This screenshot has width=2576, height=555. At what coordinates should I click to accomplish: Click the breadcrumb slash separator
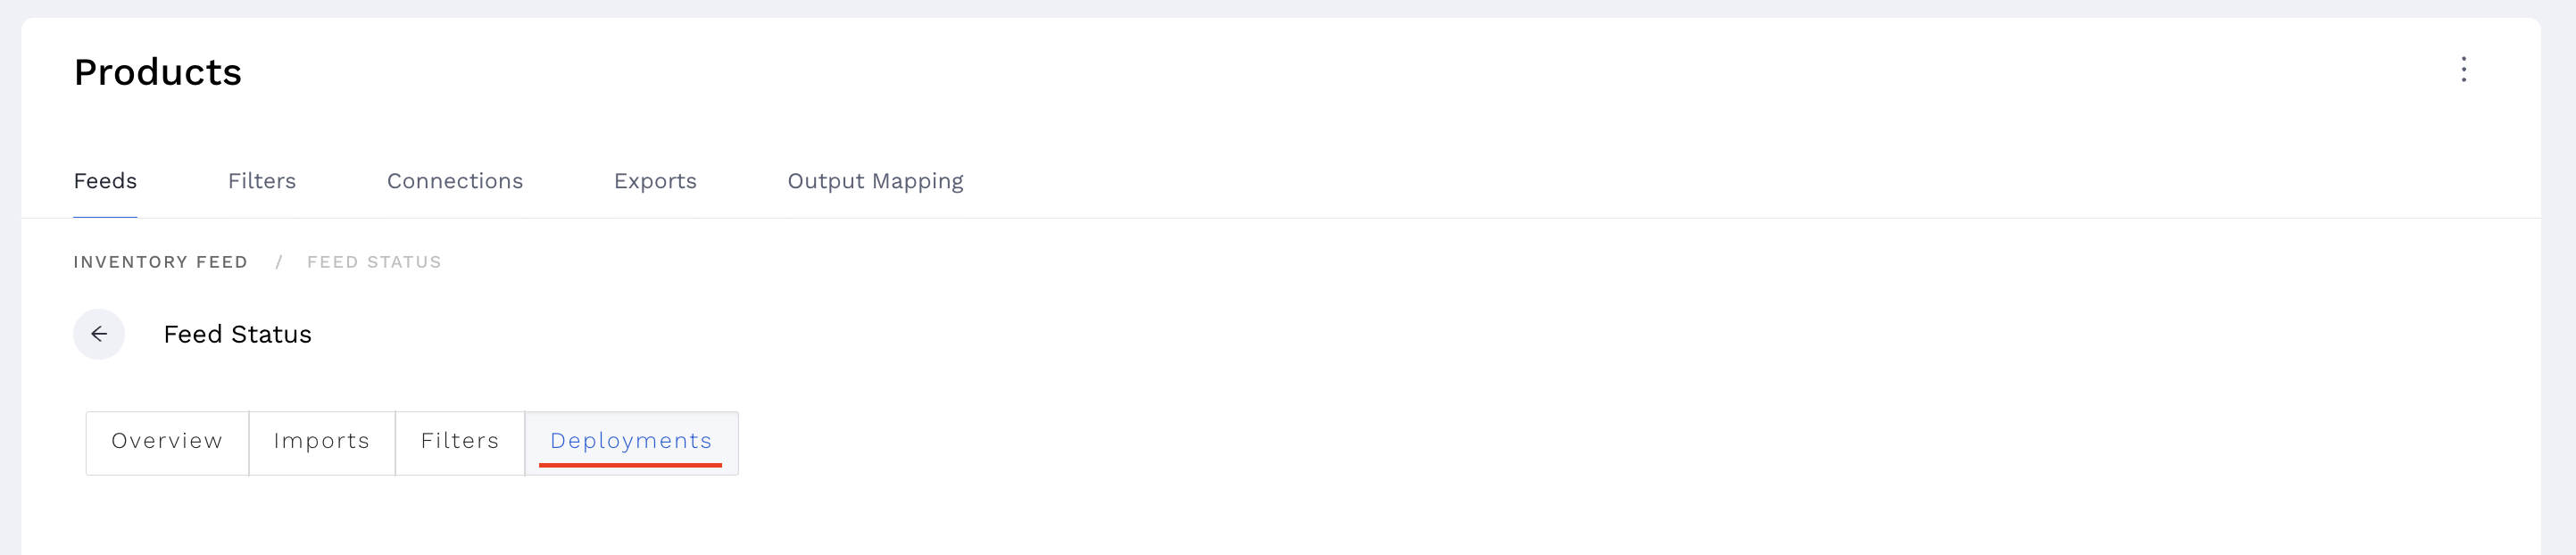pos(279,262)
